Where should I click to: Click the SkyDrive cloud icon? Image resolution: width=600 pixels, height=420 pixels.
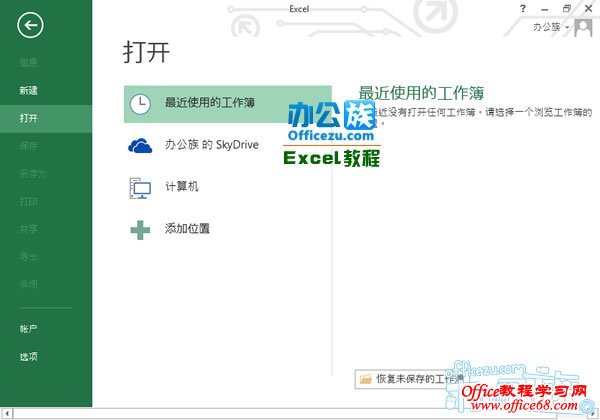(x=140, y=146)
